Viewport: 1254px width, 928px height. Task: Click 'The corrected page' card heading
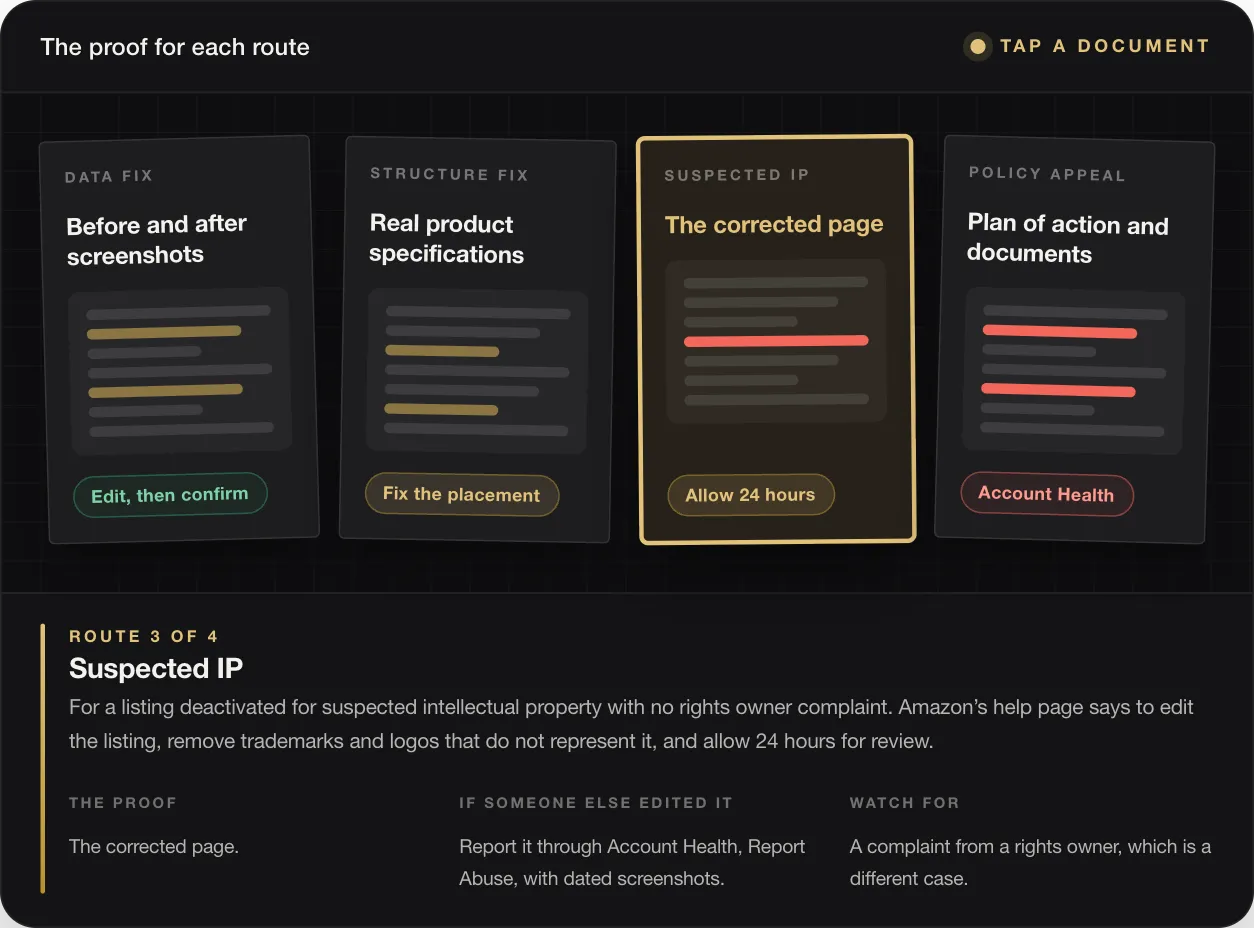pyautogui.click(x=774, y=224)
